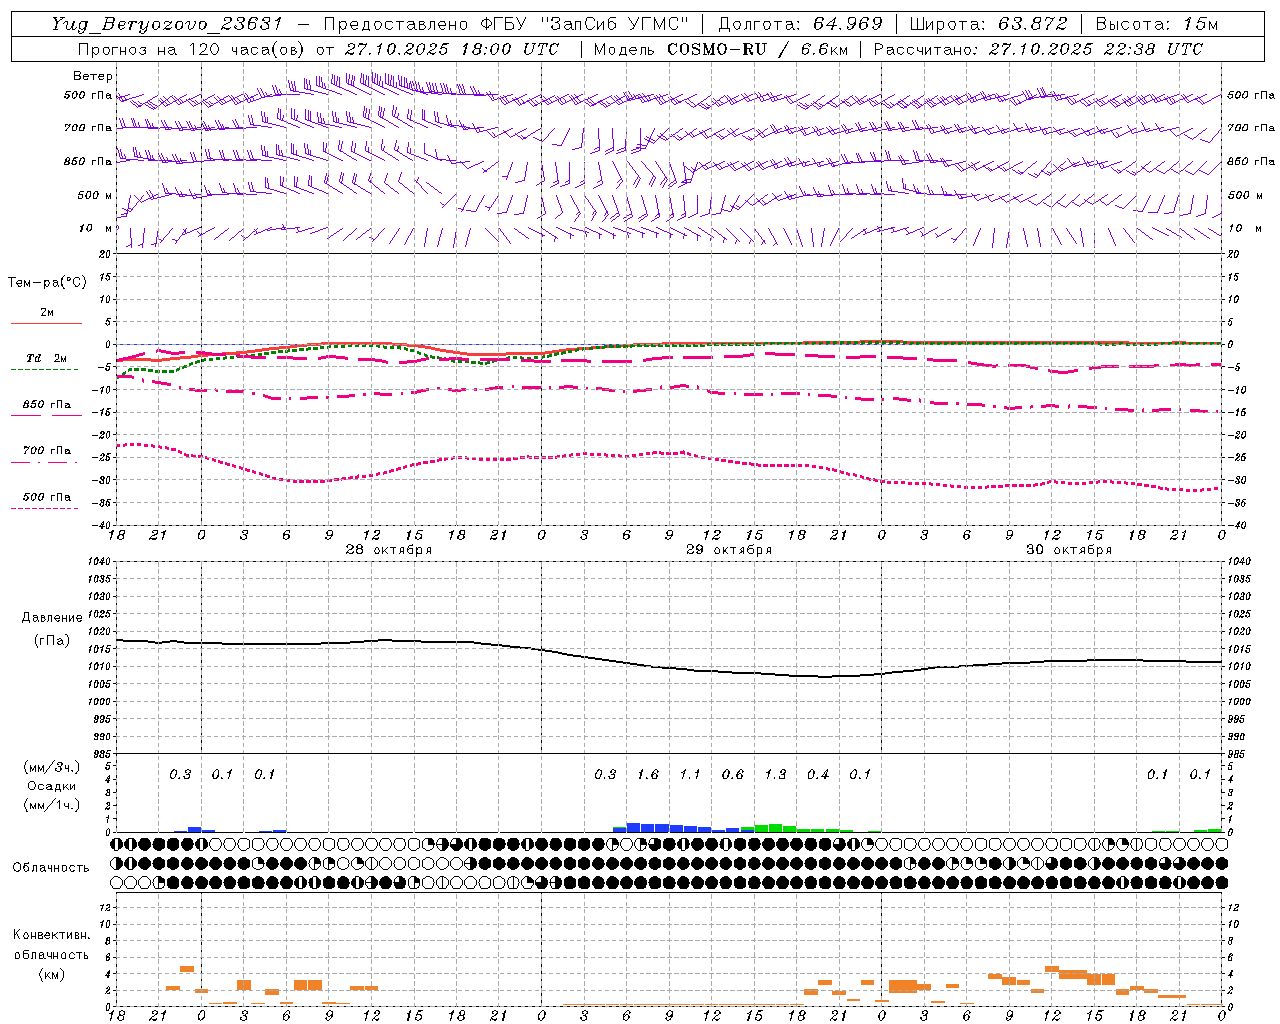This screenshot has height=1024, width=1280.
Task: Click the 30 октября date label
Action: coord(1069,550)
